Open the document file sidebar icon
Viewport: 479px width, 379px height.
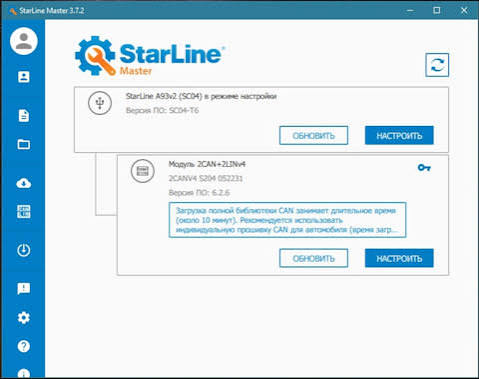pyautogui.click(x=24, y=116)
